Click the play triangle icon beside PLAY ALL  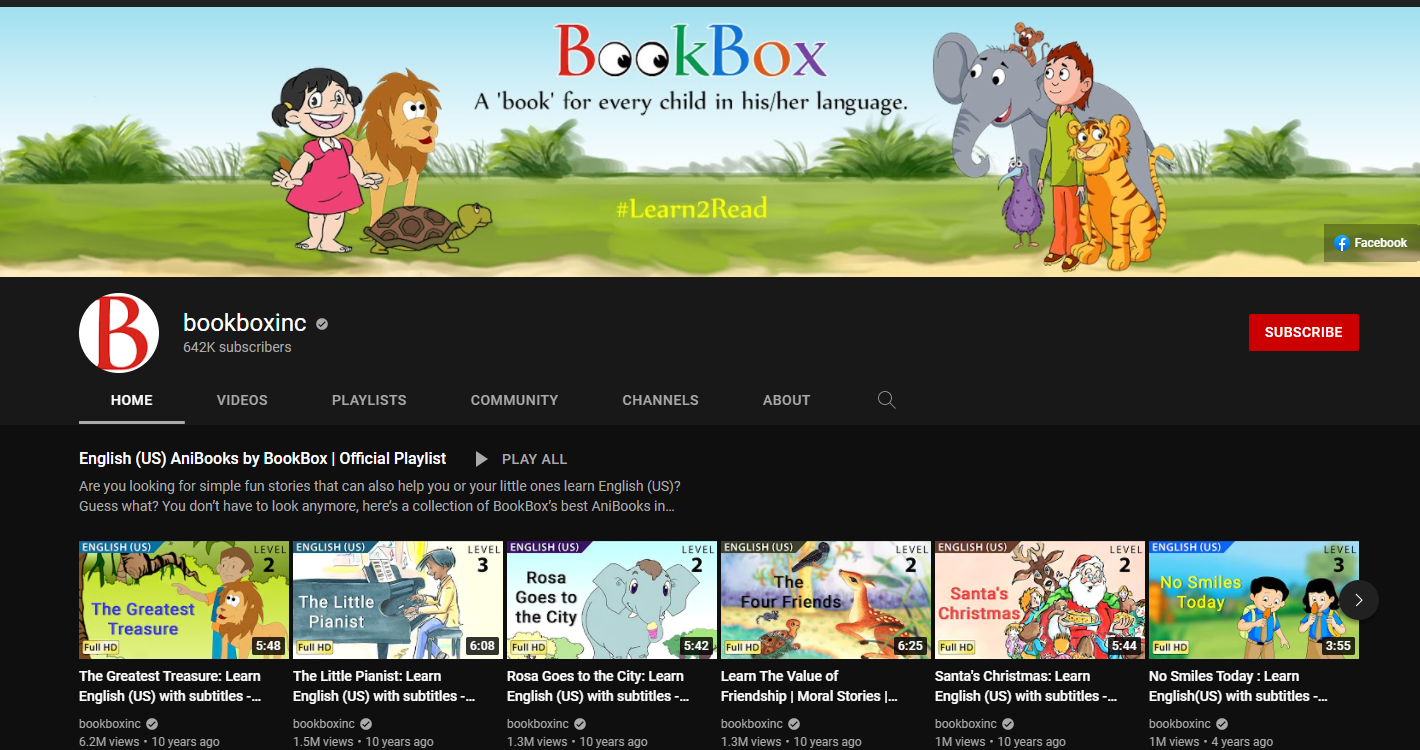481,459
